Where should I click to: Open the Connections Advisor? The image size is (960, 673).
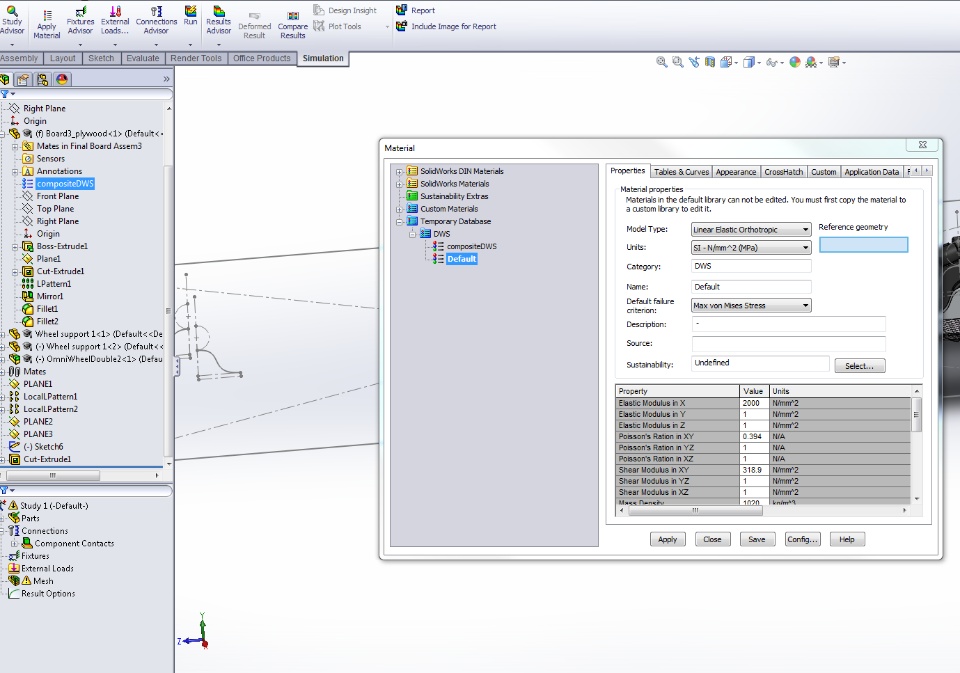[156, 20]
